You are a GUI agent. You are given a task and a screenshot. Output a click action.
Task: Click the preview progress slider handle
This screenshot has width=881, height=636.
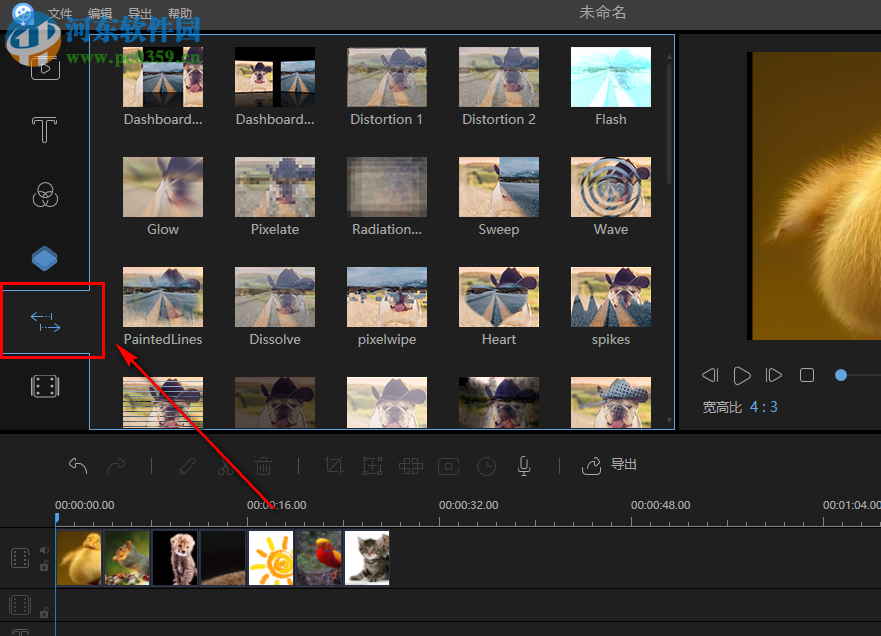[841, 375]
